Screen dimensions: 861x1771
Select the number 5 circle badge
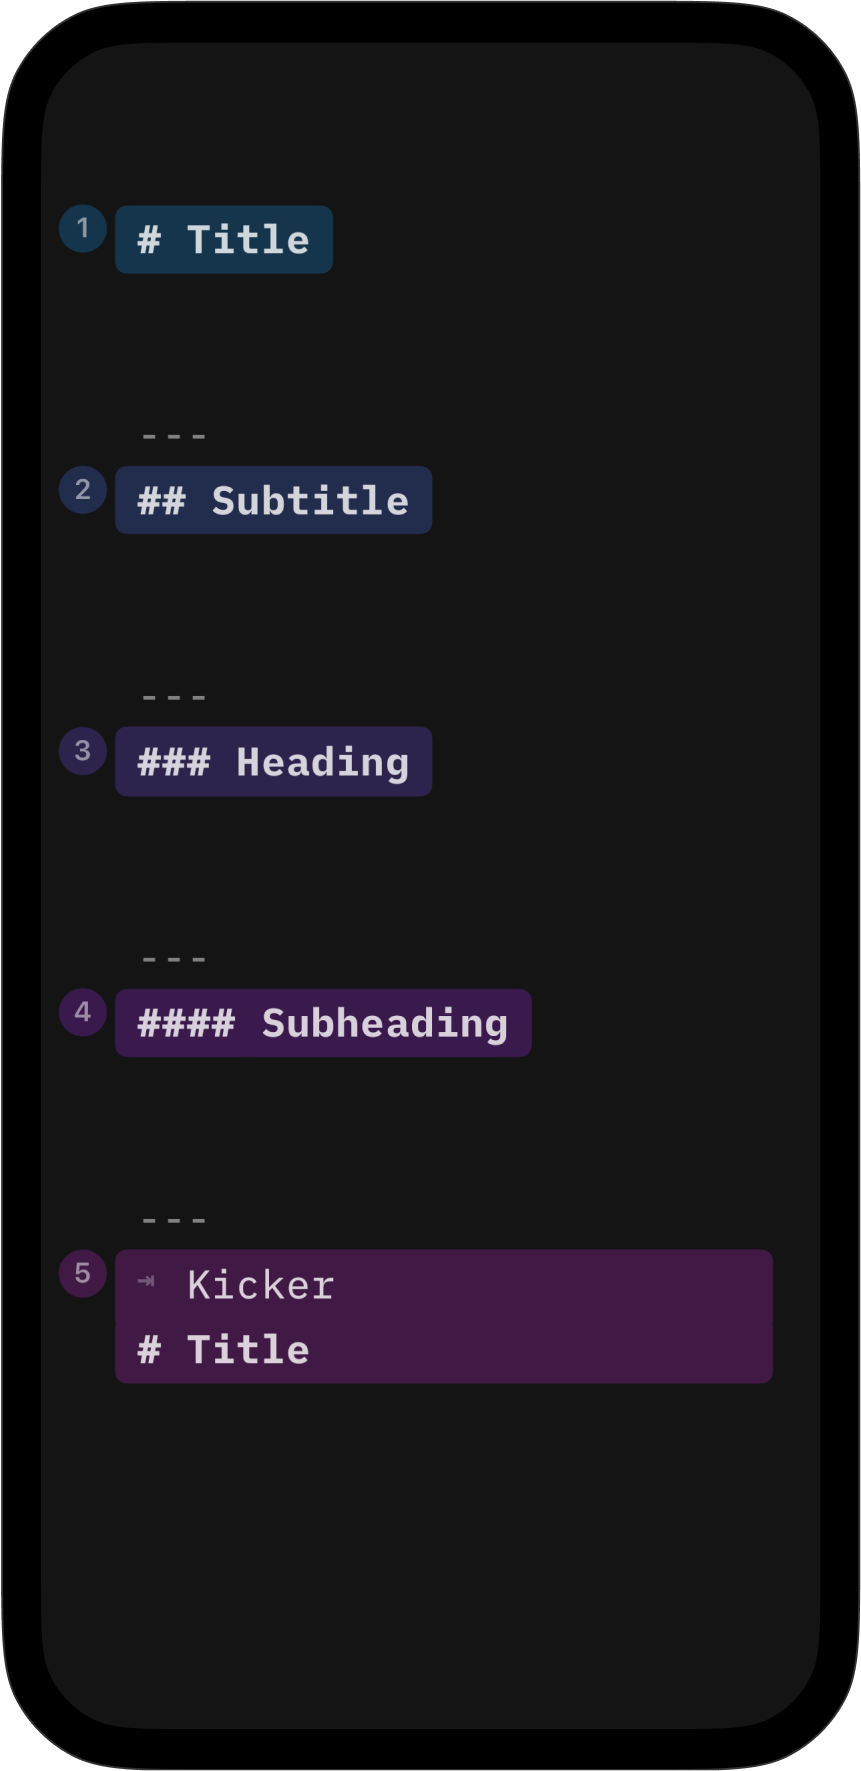tap(83, 1274)
